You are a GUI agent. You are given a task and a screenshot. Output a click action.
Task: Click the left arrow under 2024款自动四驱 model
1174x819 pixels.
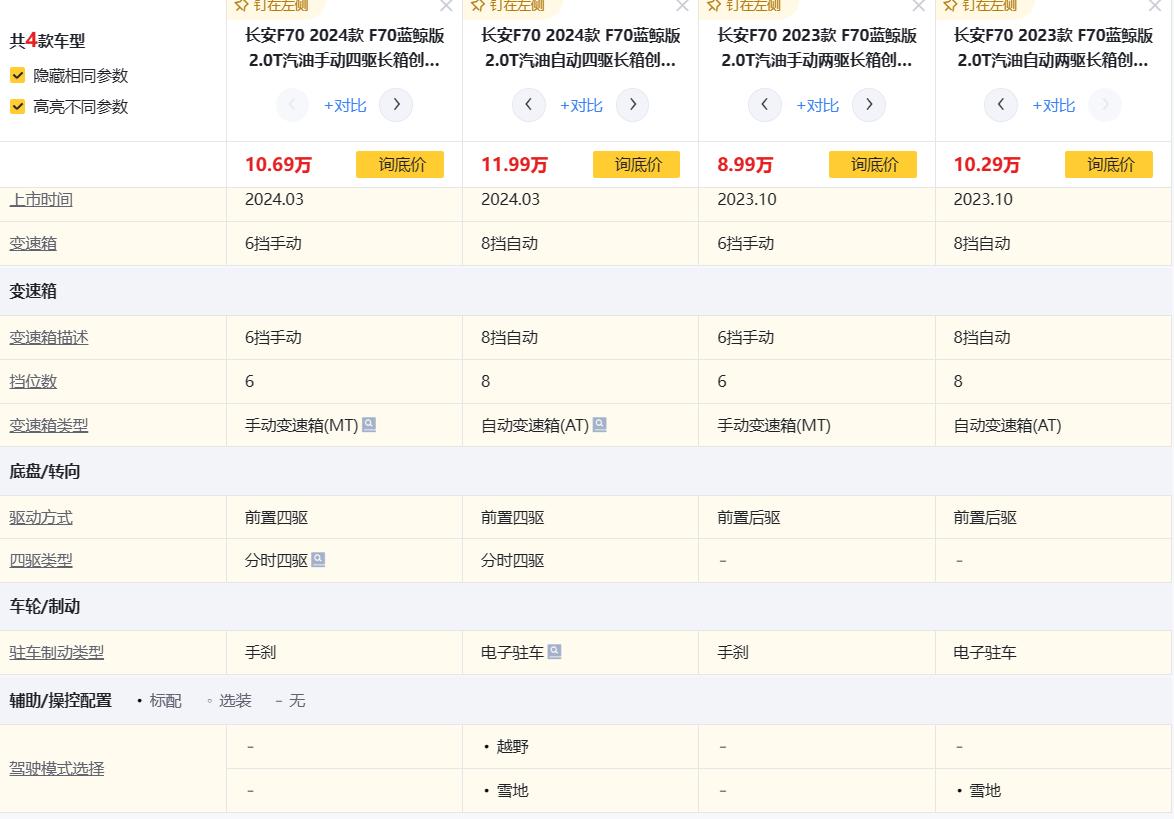click(529, 105)
